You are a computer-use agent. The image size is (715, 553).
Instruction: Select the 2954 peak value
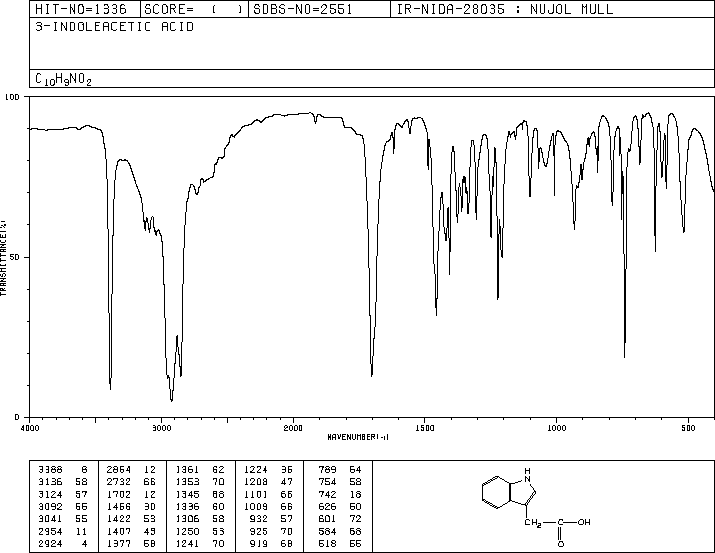(x=50, y=532)
